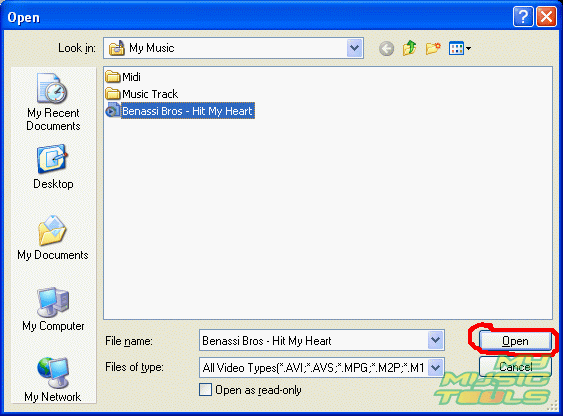Open My Computer shortcut
The width and height of the screenshot is (563, 416).
coord(53,309)
